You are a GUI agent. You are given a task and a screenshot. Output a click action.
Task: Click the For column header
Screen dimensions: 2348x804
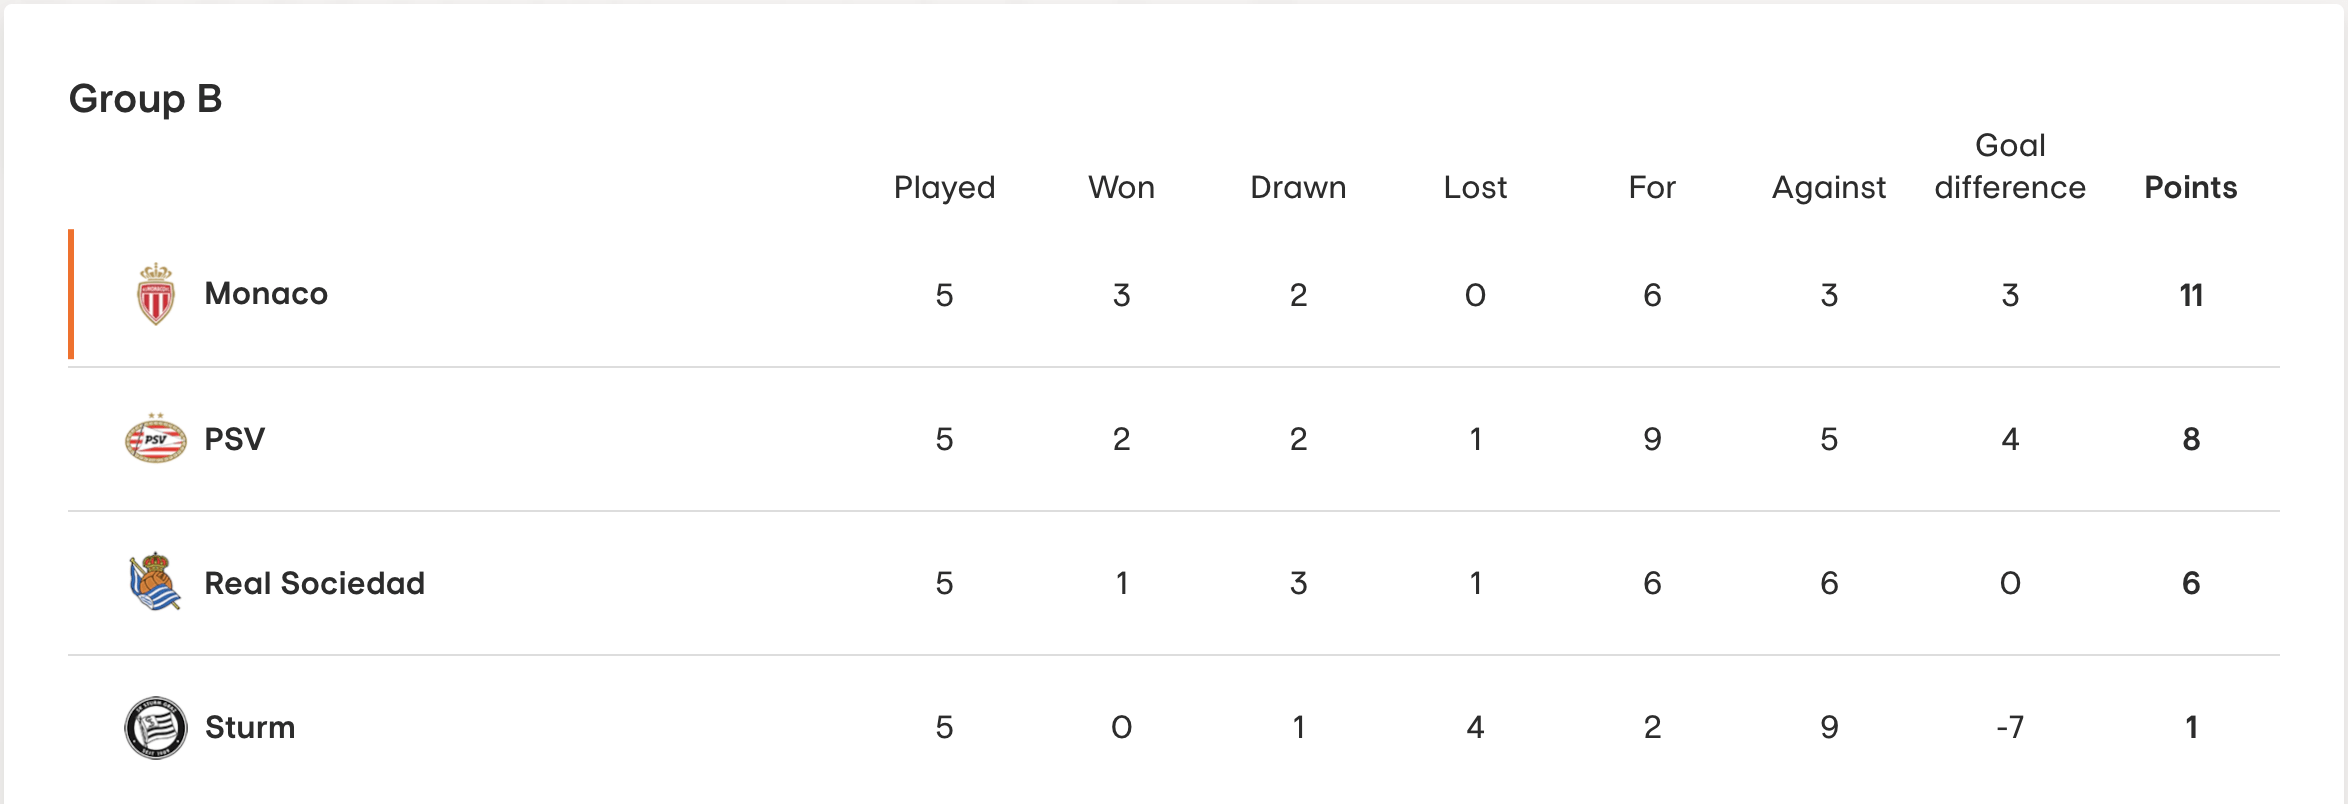1652,188
